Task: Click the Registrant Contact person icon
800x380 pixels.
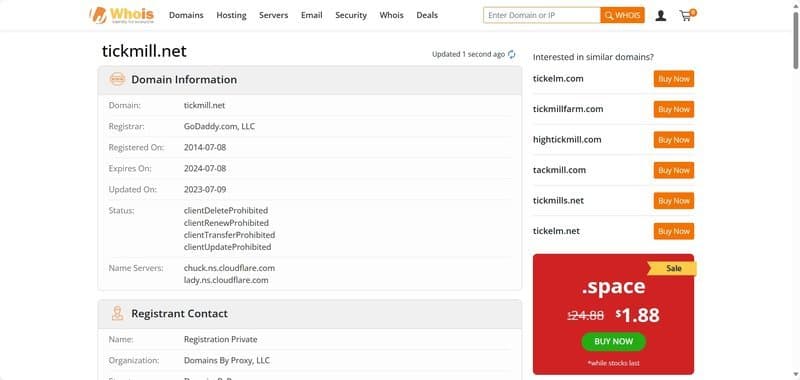Action: [117, 313]
